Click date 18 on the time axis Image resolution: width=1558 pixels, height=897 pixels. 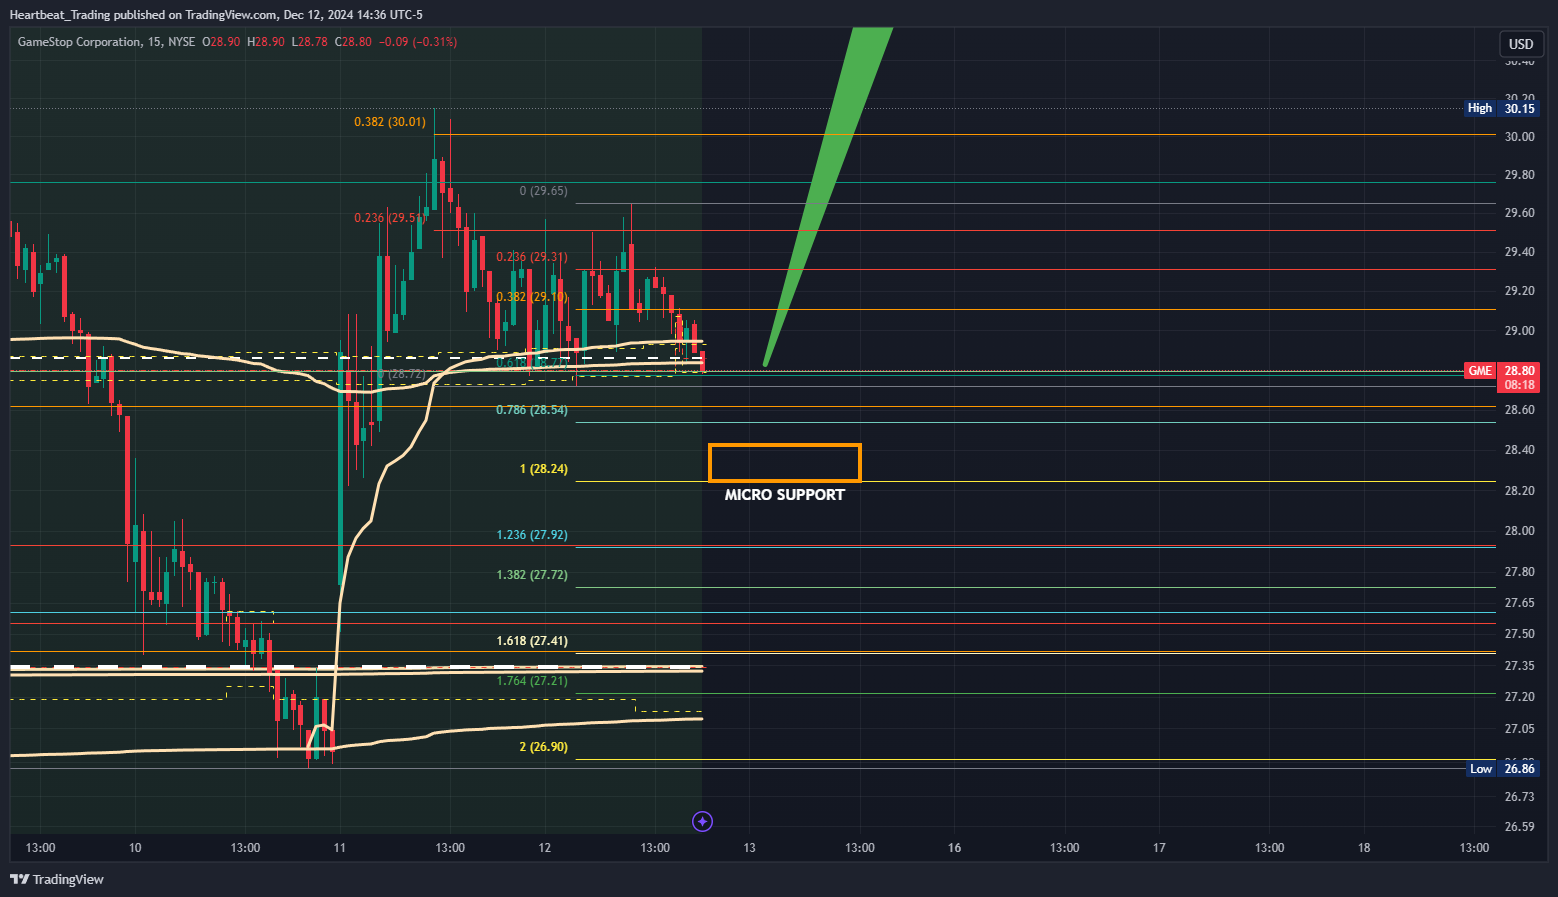(1364, 848)
